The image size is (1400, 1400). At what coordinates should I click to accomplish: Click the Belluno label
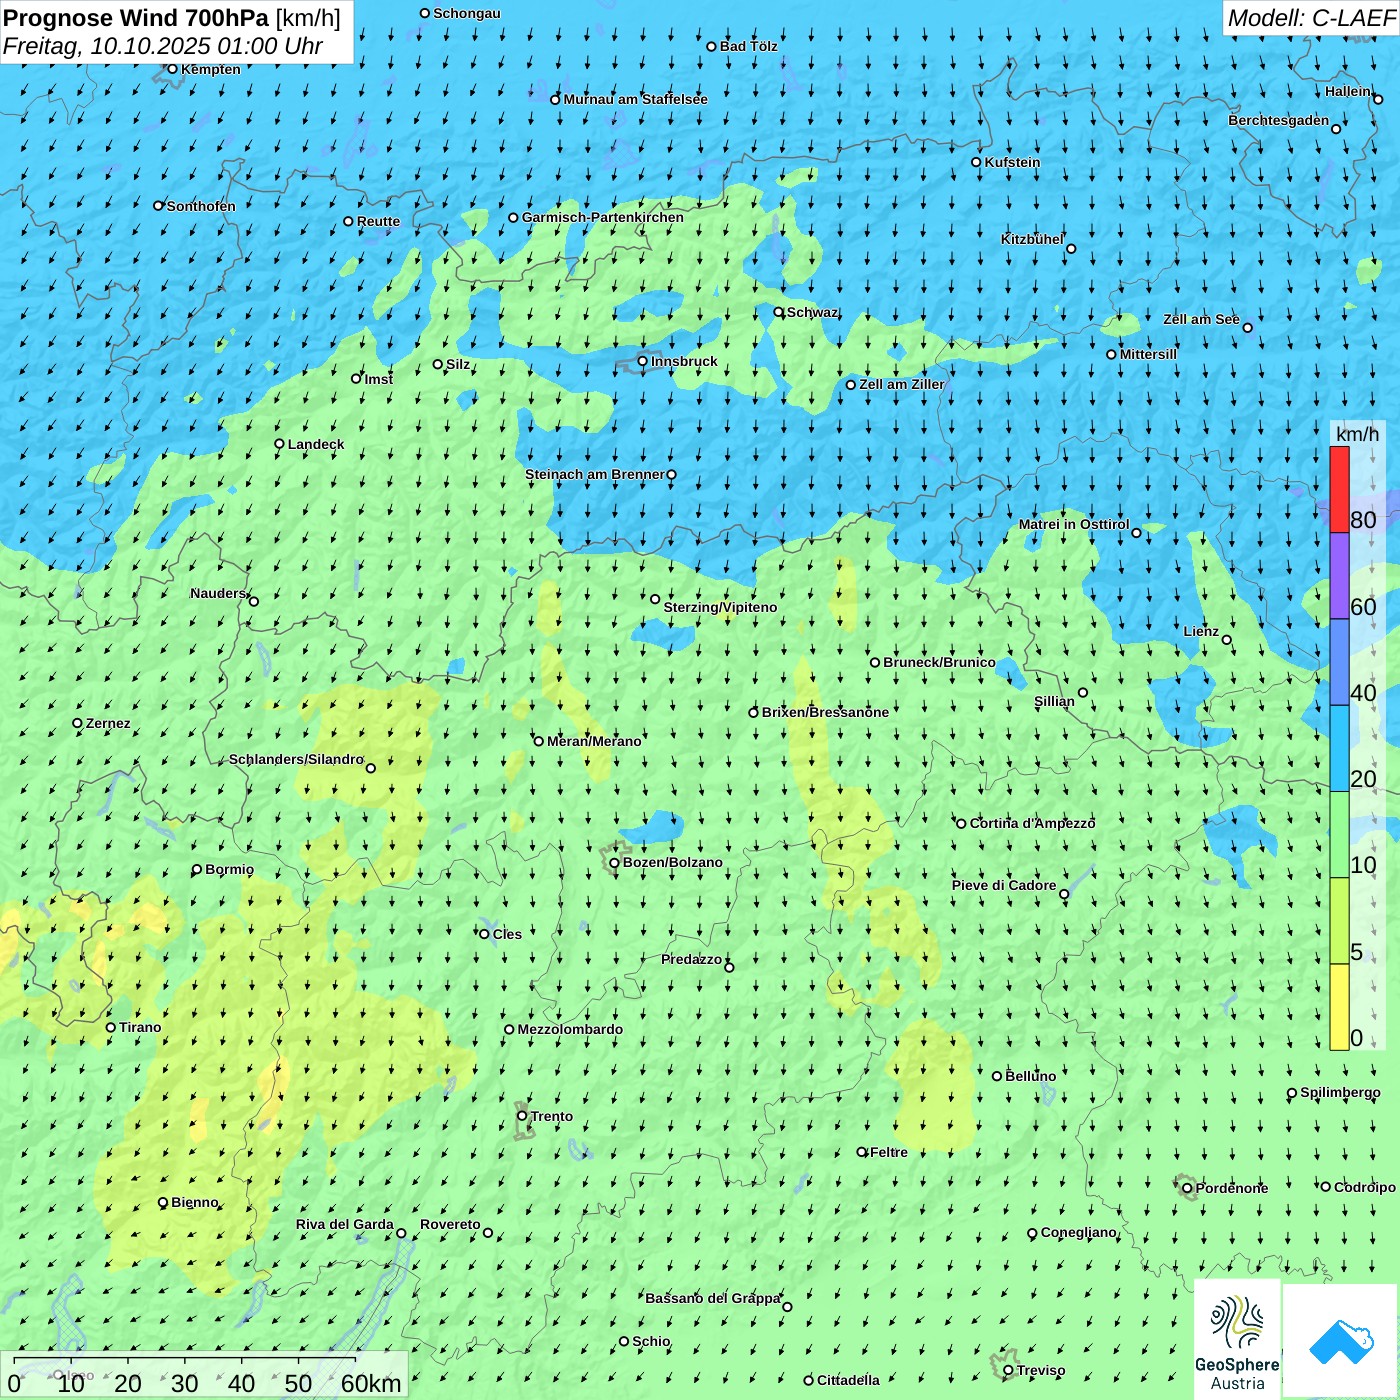[x=1031, y=1076]
